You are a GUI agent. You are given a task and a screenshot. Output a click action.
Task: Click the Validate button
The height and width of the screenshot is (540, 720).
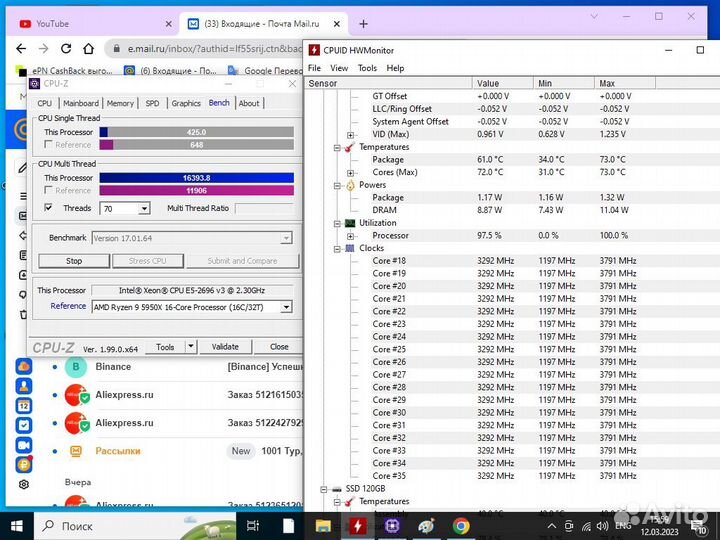pyautogui.click(x=225, y=347)
